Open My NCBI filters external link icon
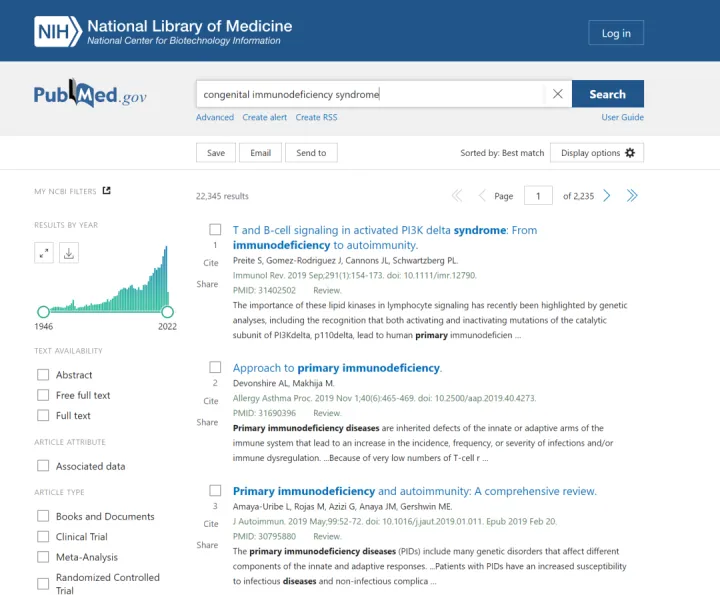This screenshot has height=595, width=720. 107,191
